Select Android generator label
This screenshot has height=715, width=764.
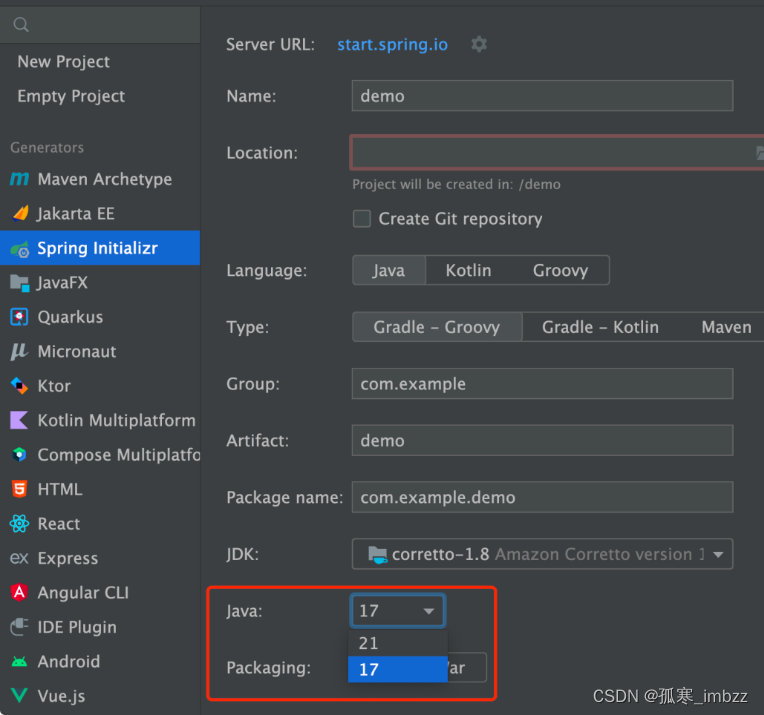(x=69, y=661)
